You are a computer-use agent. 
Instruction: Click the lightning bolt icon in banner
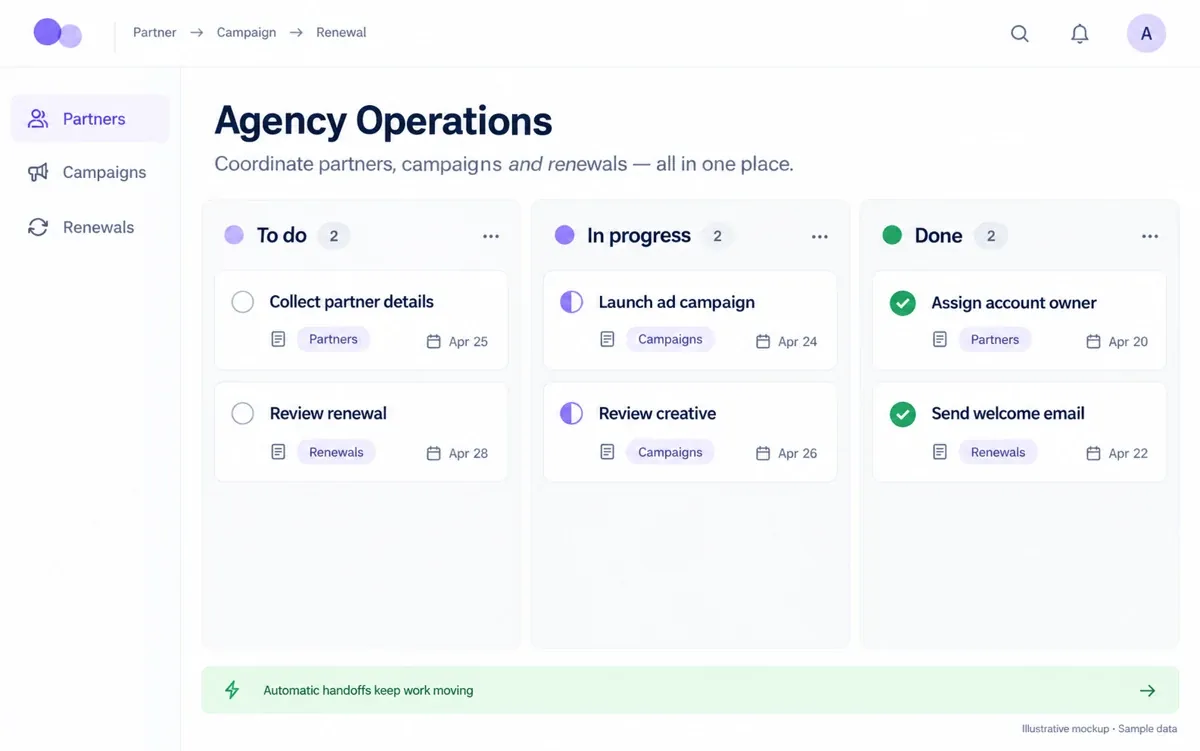tap(232, 690)
